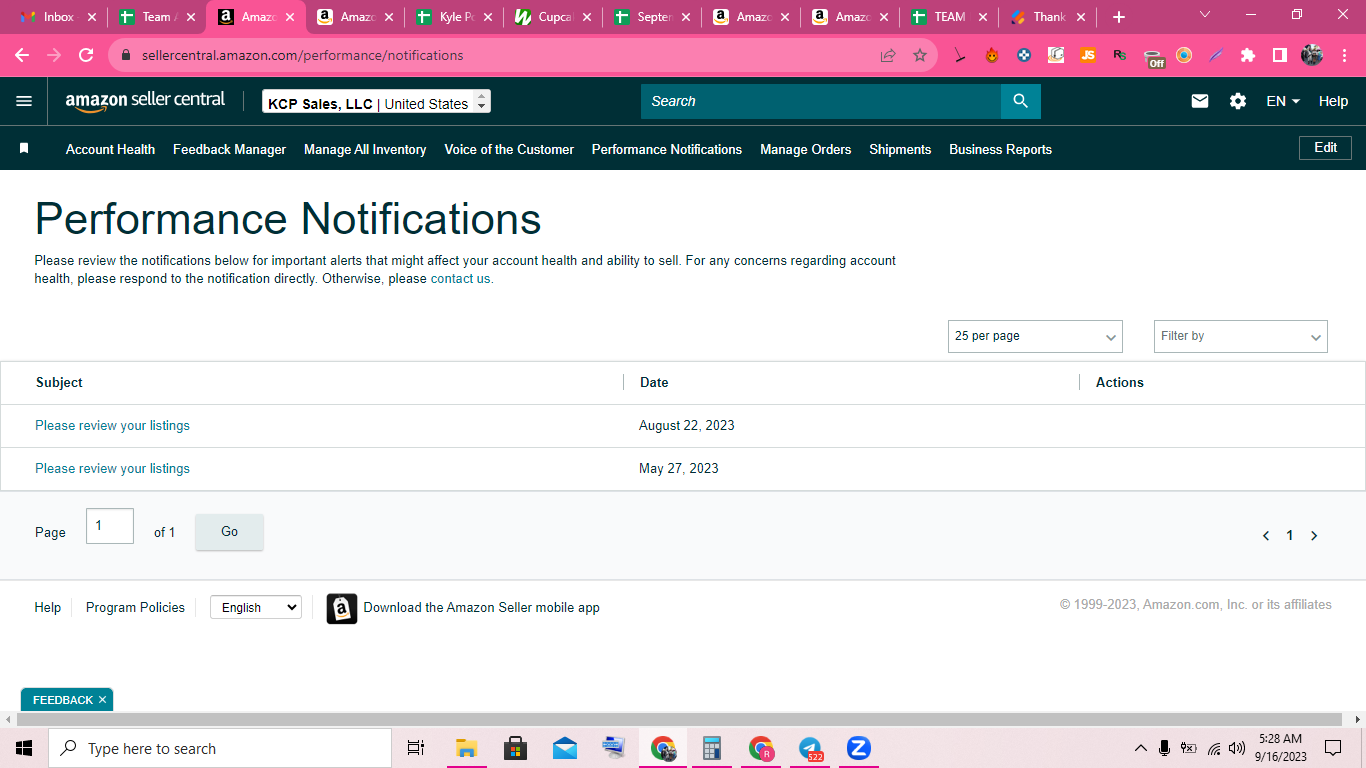Click the RS extension icon
This screenshot has width=1366, height=768.
pyautogui.click(x=1120, y=56)
